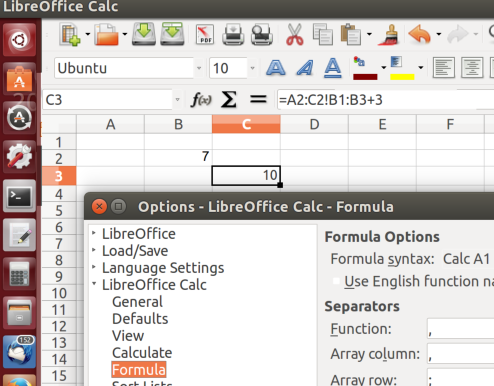
Task: Open the font name dropdown list
Action: click(x=199, y=68)
